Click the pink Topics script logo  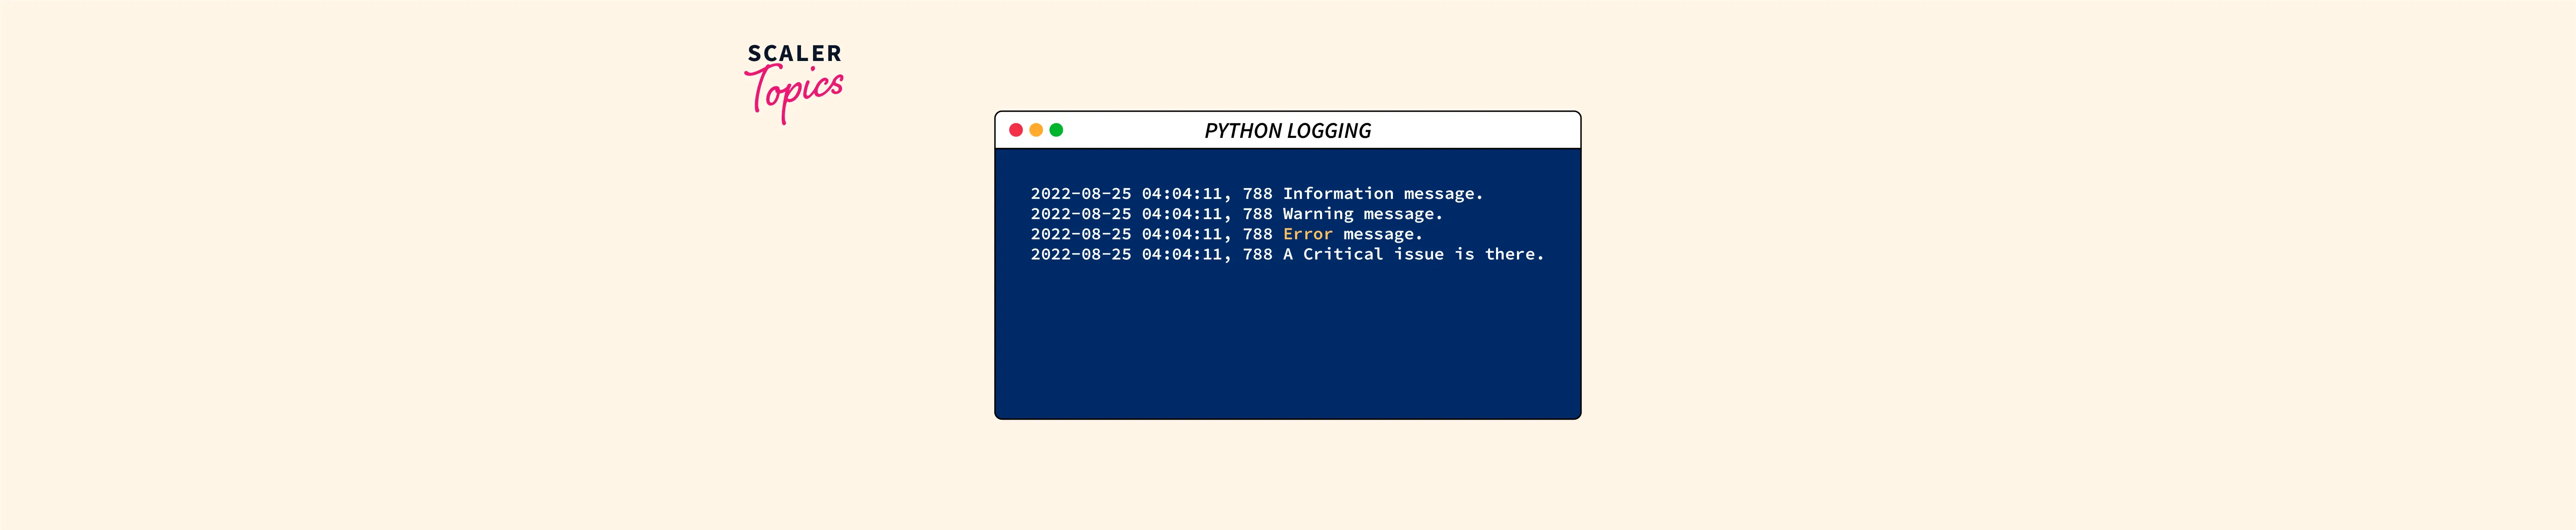pyautogui.click(x=794, y=94)
